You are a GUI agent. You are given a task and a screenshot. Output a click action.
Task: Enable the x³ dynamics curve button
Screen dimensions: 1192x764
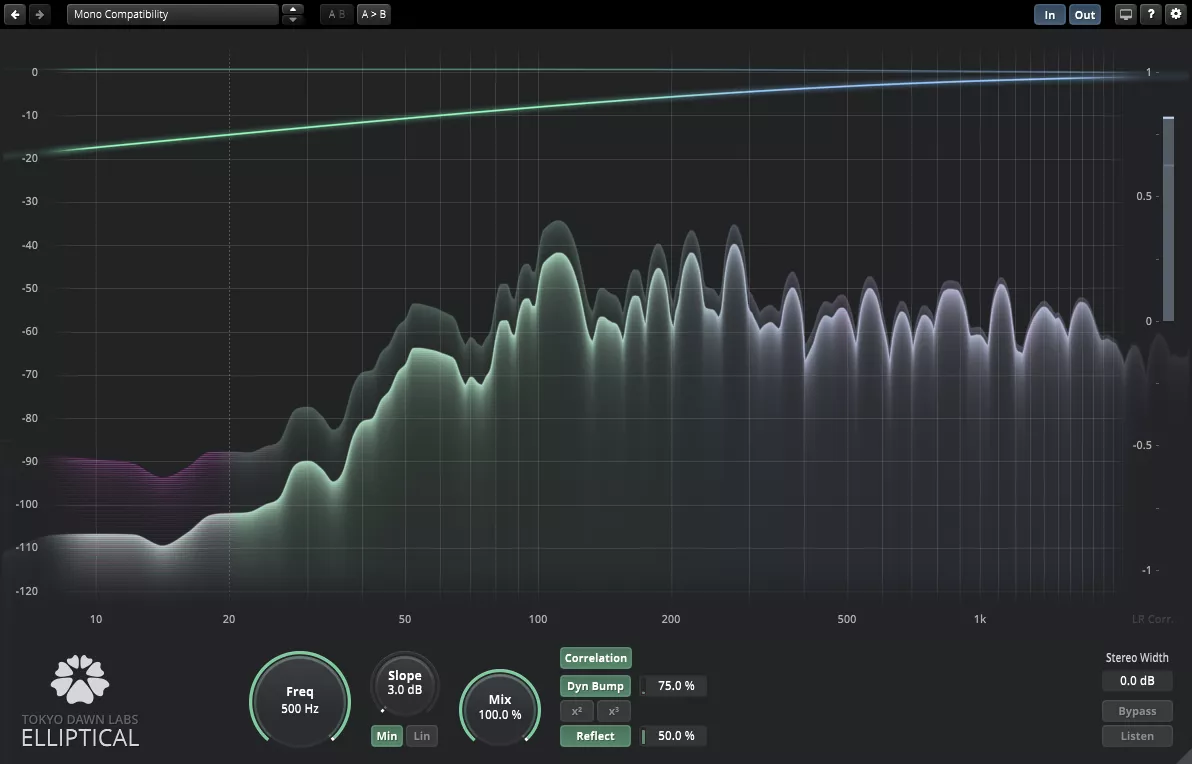click(x=613, y=711)
